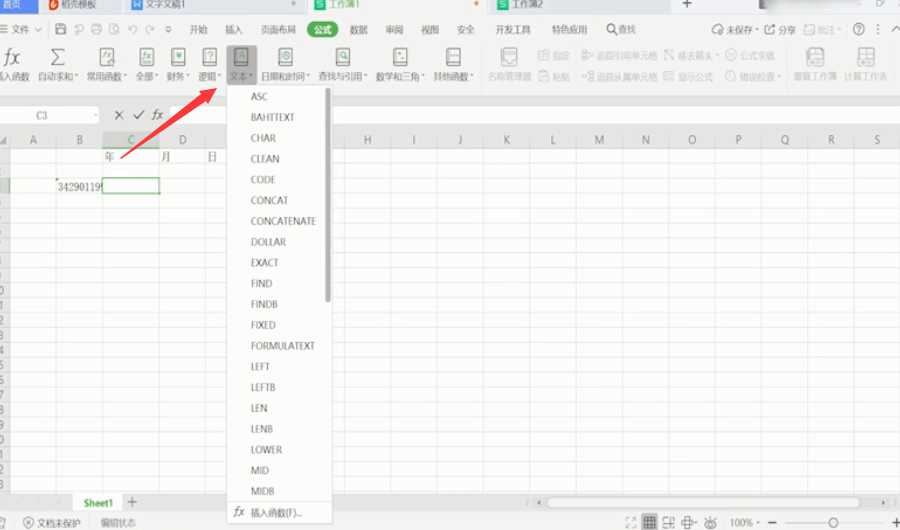Viewport: 900px width, 530px height.
Task: Switch to the 文字文稿1 document tab
Action: click(214, 5)
